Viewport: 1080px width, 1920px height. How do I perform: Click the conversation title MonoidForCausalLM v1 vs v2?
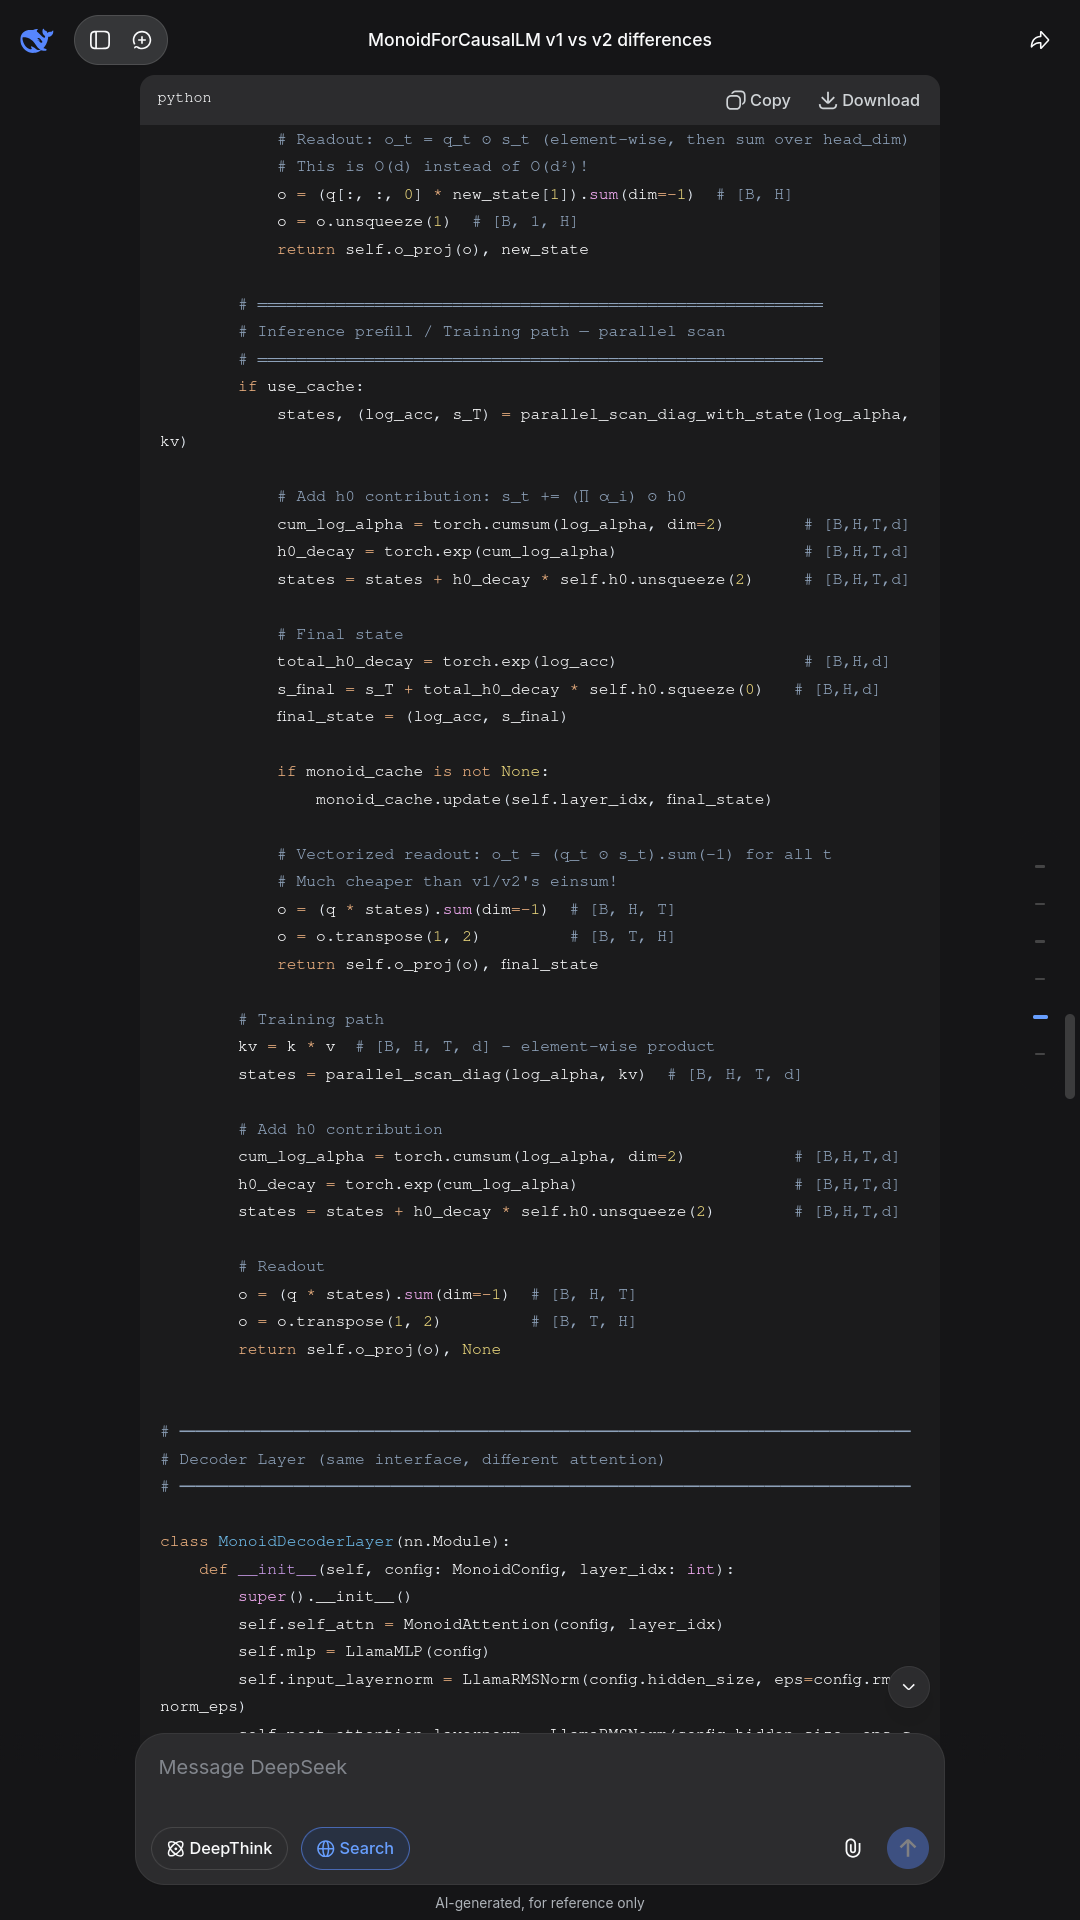click(x=540, y=40)
